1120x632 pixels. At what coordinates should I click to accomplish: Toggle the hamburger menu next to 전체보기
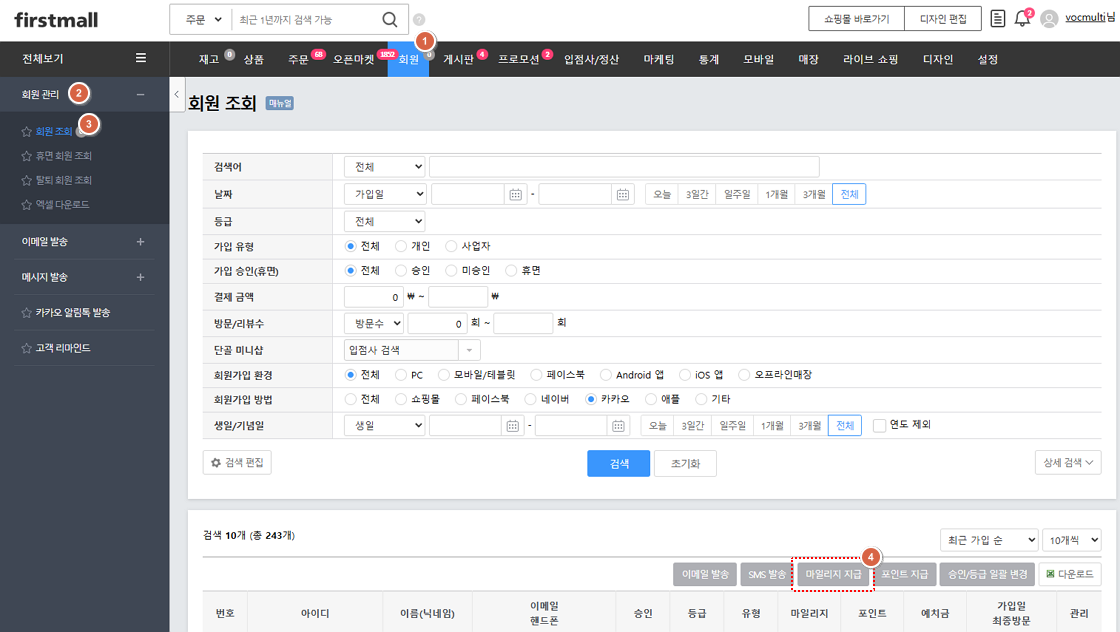(x=141, y=59)
